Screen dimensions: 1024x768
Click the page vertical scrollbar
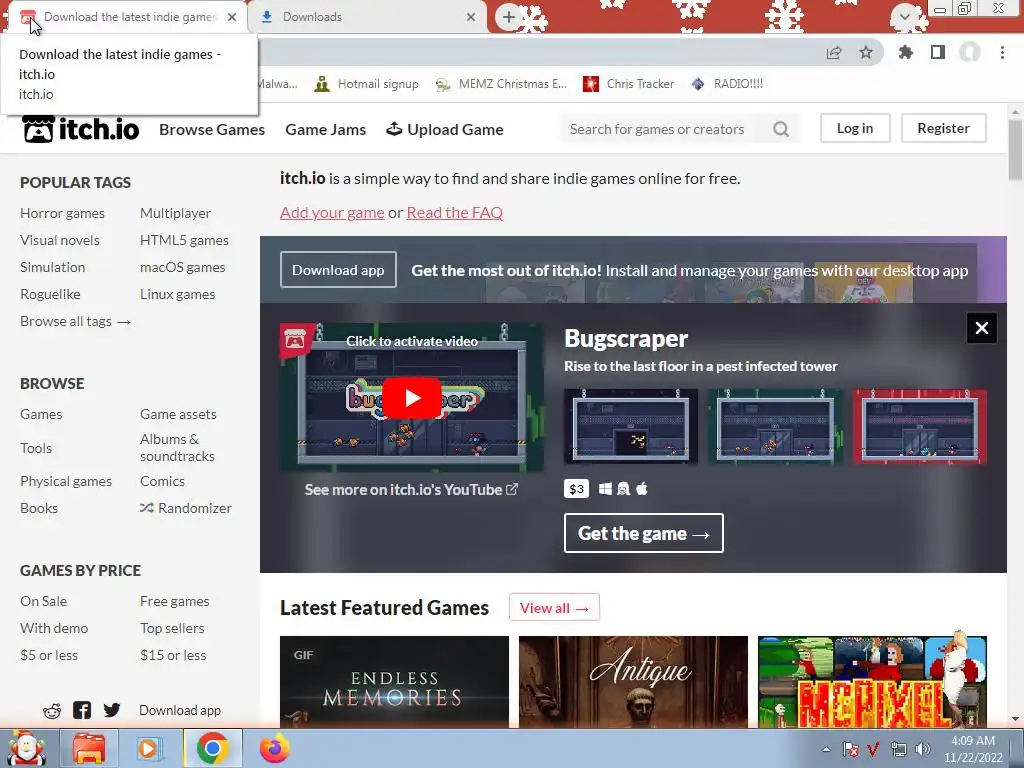tap(1015, 150)
